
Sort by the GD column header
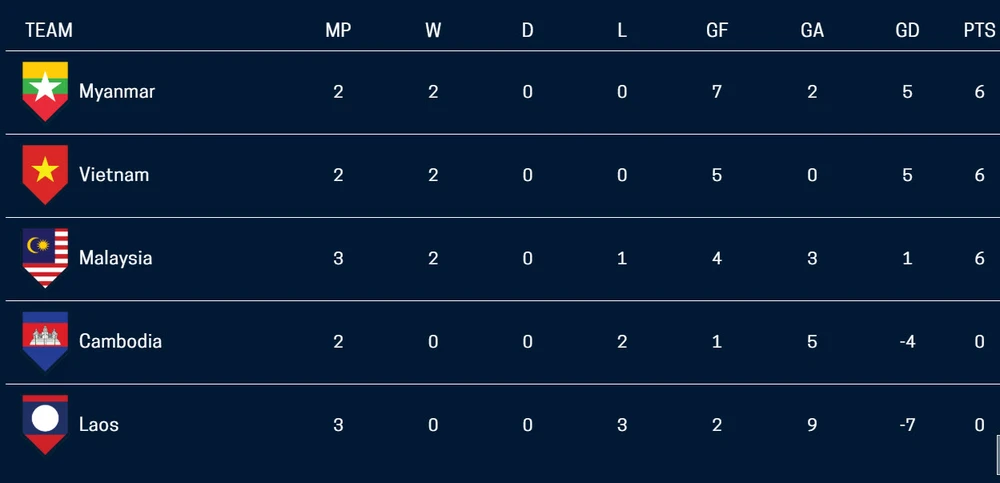coord(907,30)
